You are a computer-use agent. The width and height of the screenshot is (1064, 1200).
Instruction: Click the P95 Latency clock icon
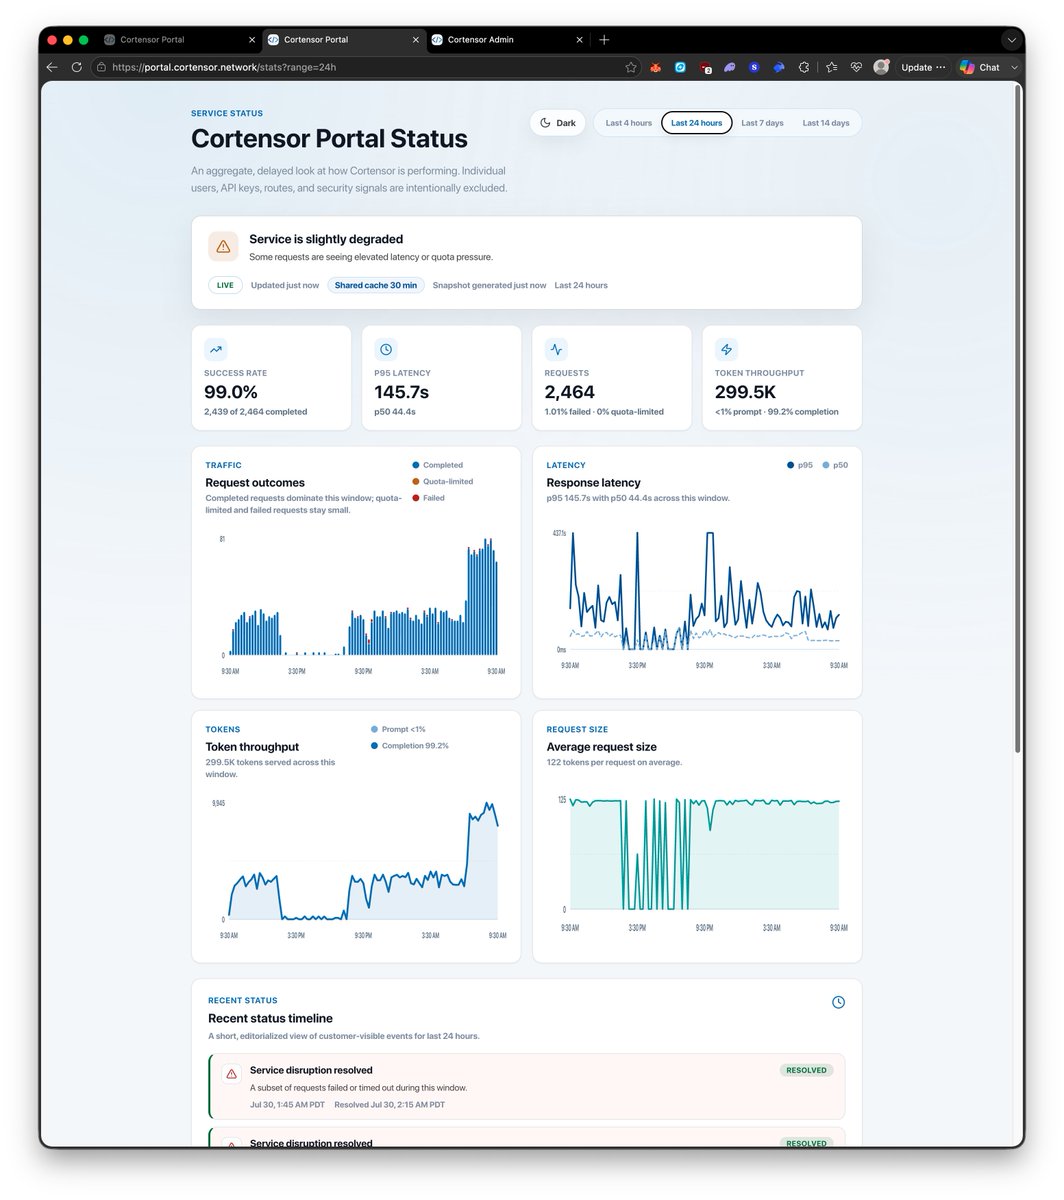tap(386, 349)
